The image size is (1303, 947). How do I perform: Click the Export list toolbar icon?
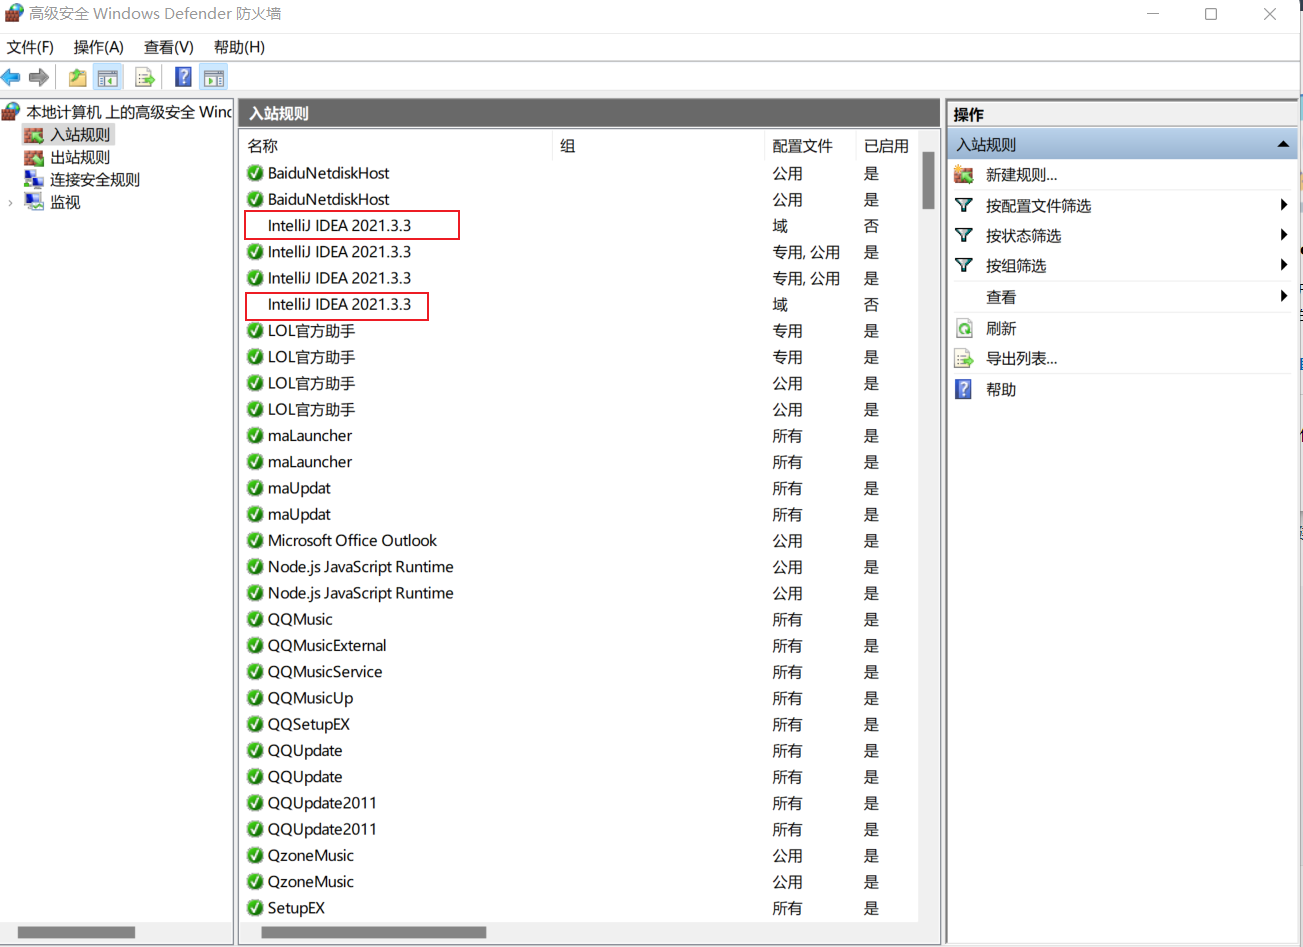[145, 77]
